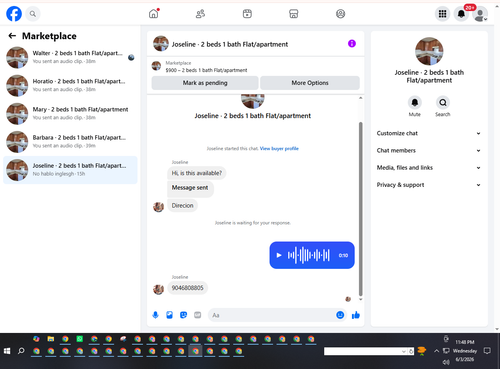Expand Privacy & support section

click(429, 185)
